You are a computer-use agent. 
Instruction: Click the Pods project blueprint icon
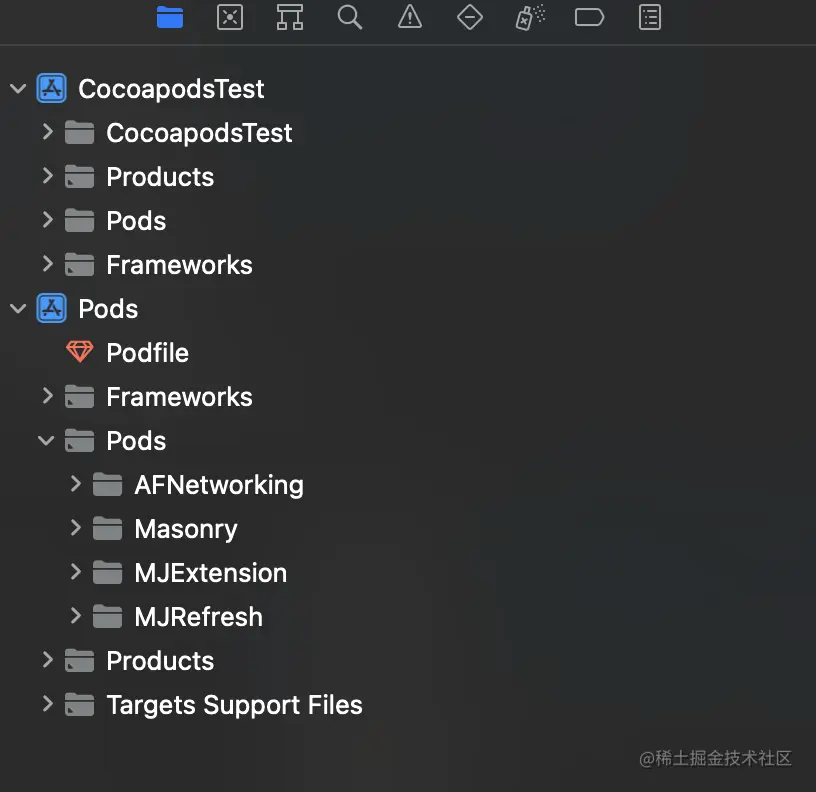point(52,308)
